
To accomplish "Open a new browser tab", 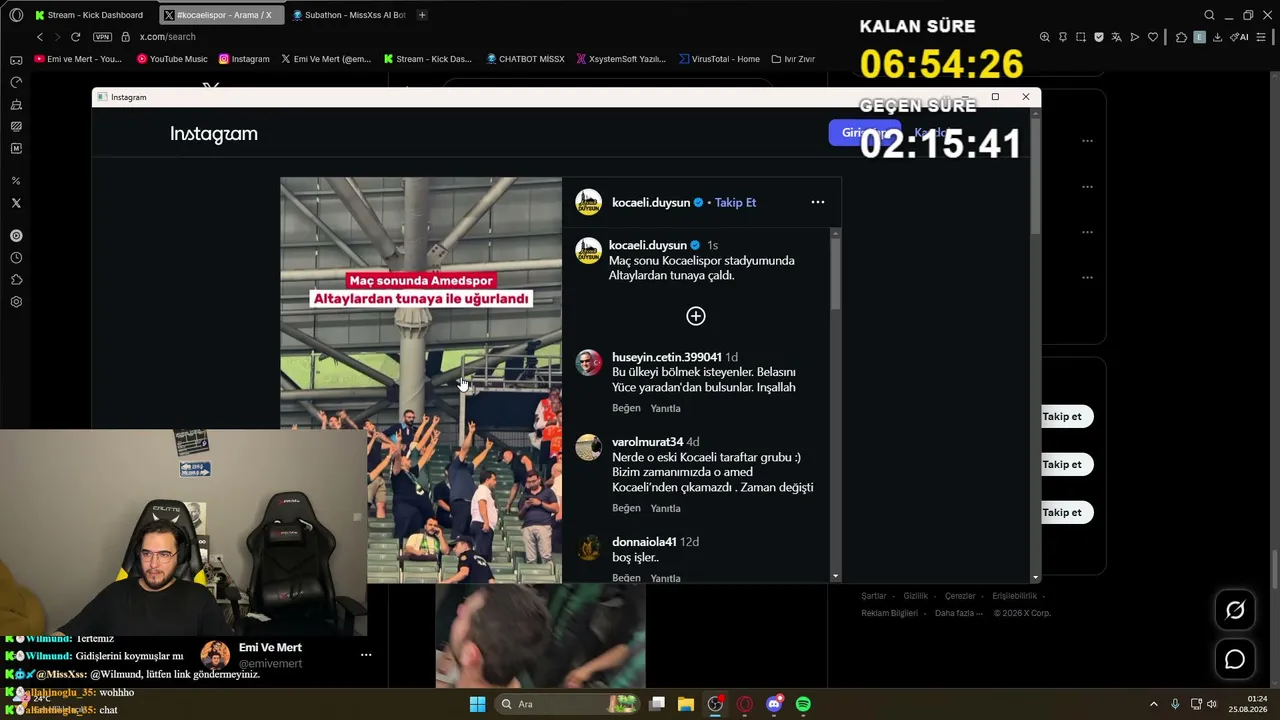I will pyautogui.click(x=422, y=15).
